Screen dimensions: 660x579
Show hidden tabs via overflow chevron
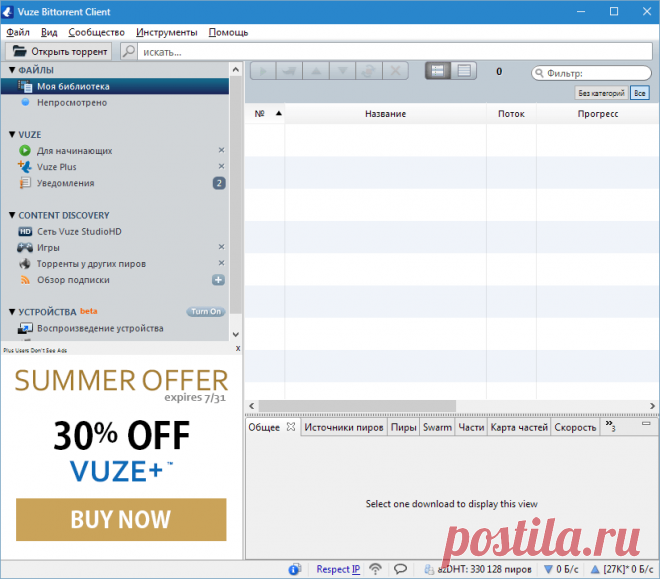point(610,425)
